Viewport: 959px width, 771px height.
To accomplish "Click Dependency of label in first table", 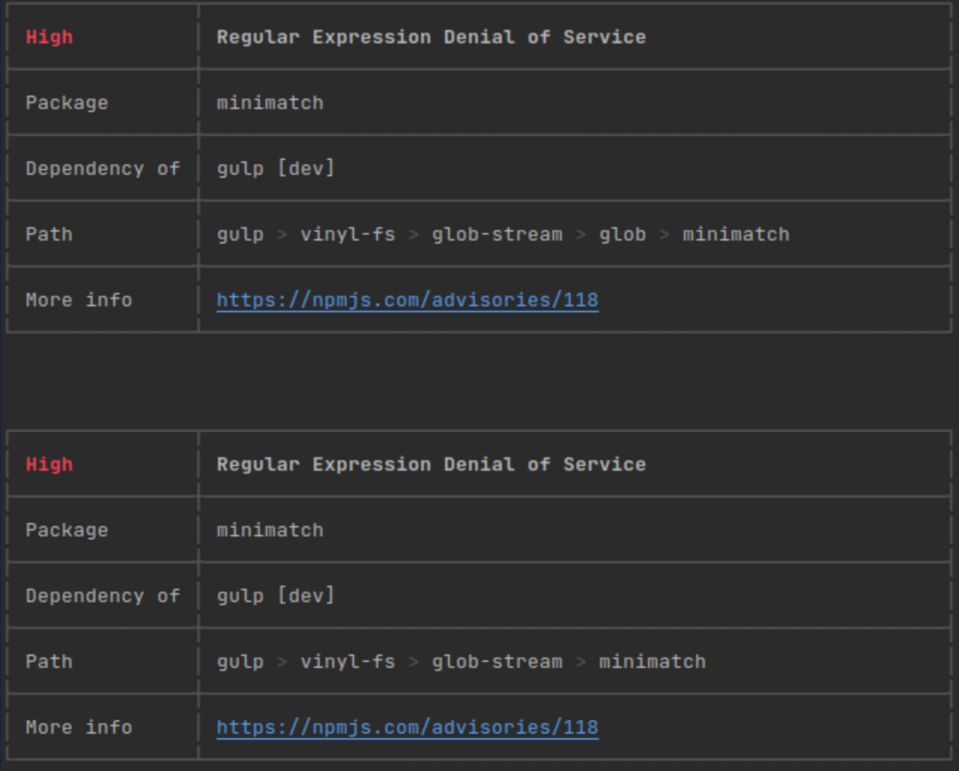I will pos(103,169).
